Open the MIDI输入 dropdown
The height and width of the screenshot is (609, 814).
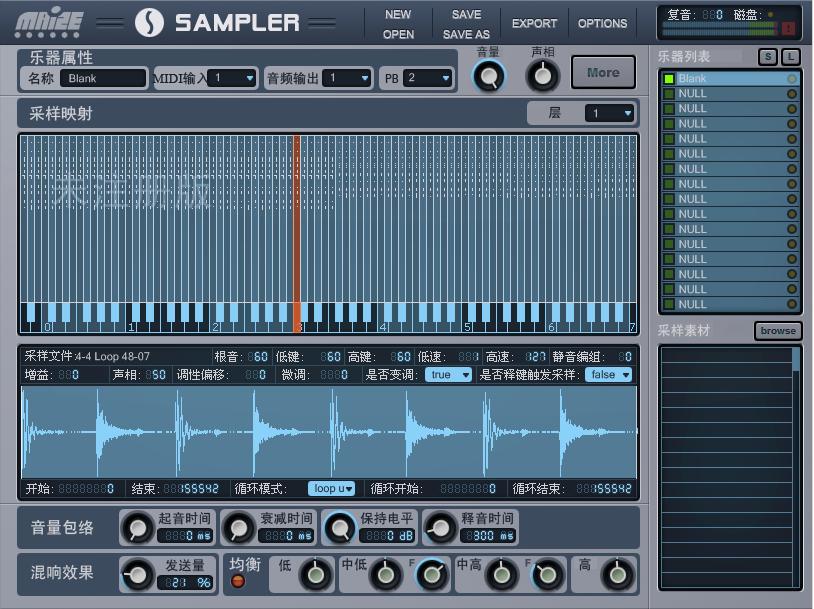click(232, 78)
